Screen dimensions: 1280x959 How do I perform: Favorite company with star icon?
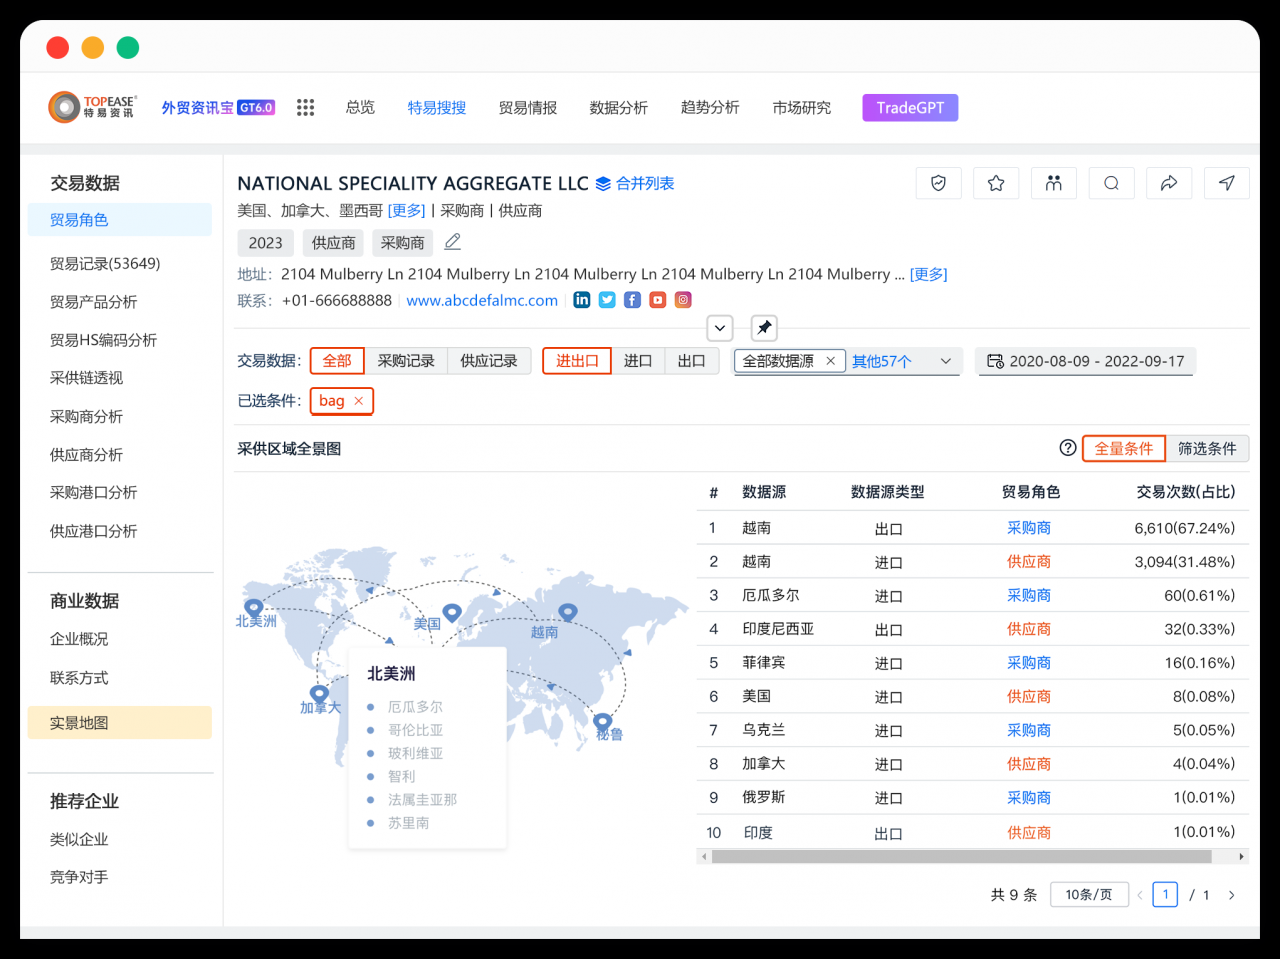(996, 183)
